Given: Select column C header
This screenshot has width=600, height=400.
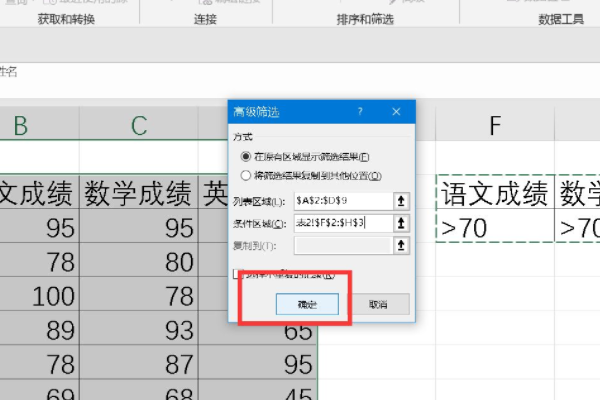Looking at the screenshot, I should click(139, 124).
